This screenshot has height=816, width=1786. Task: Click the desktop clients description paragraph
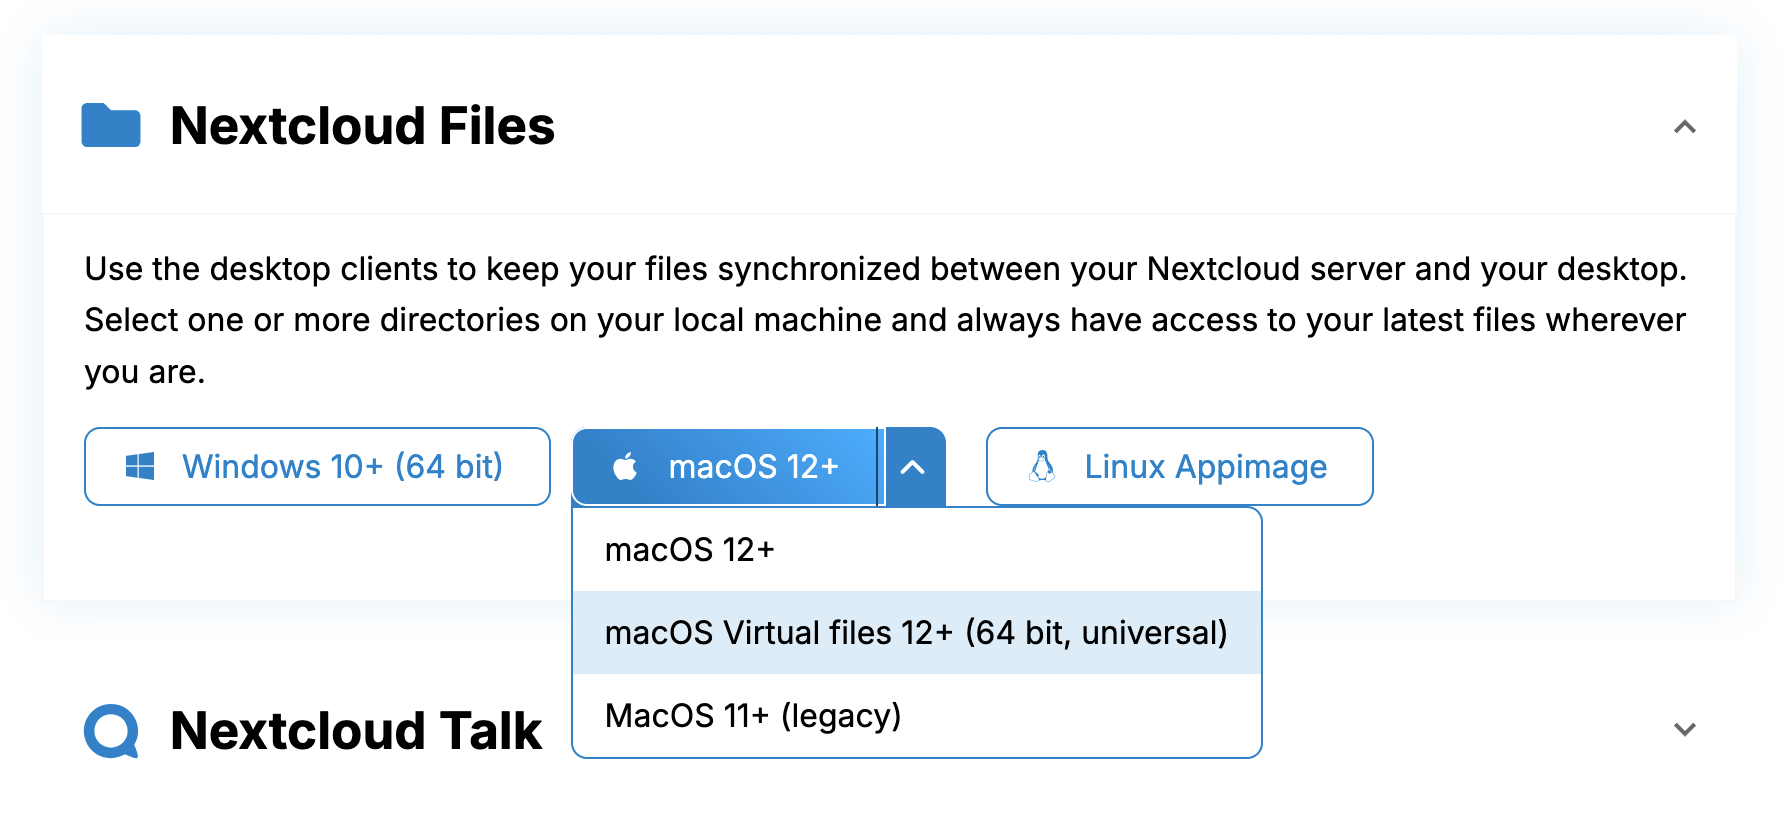click(x=886, y=320)
